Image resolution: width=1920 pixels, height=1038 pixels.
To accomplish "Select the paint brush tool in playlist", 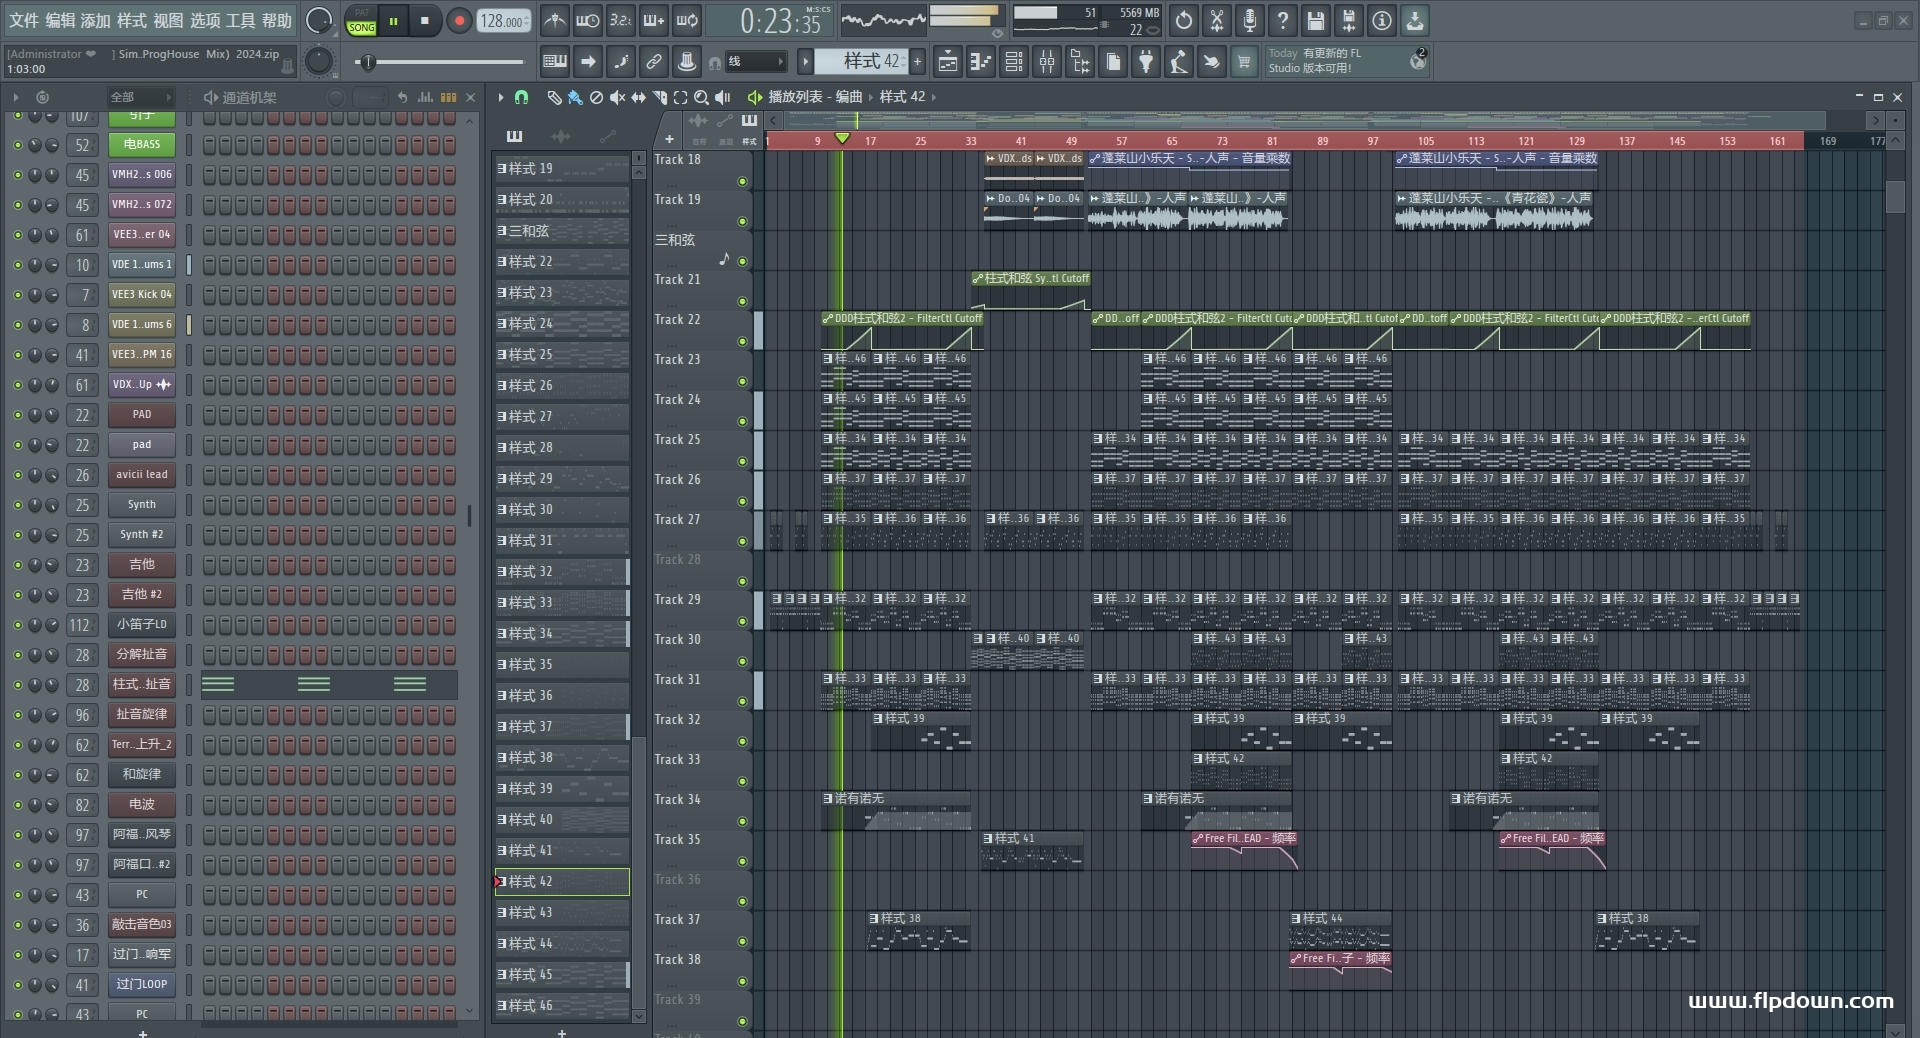I will coord(574,97).
